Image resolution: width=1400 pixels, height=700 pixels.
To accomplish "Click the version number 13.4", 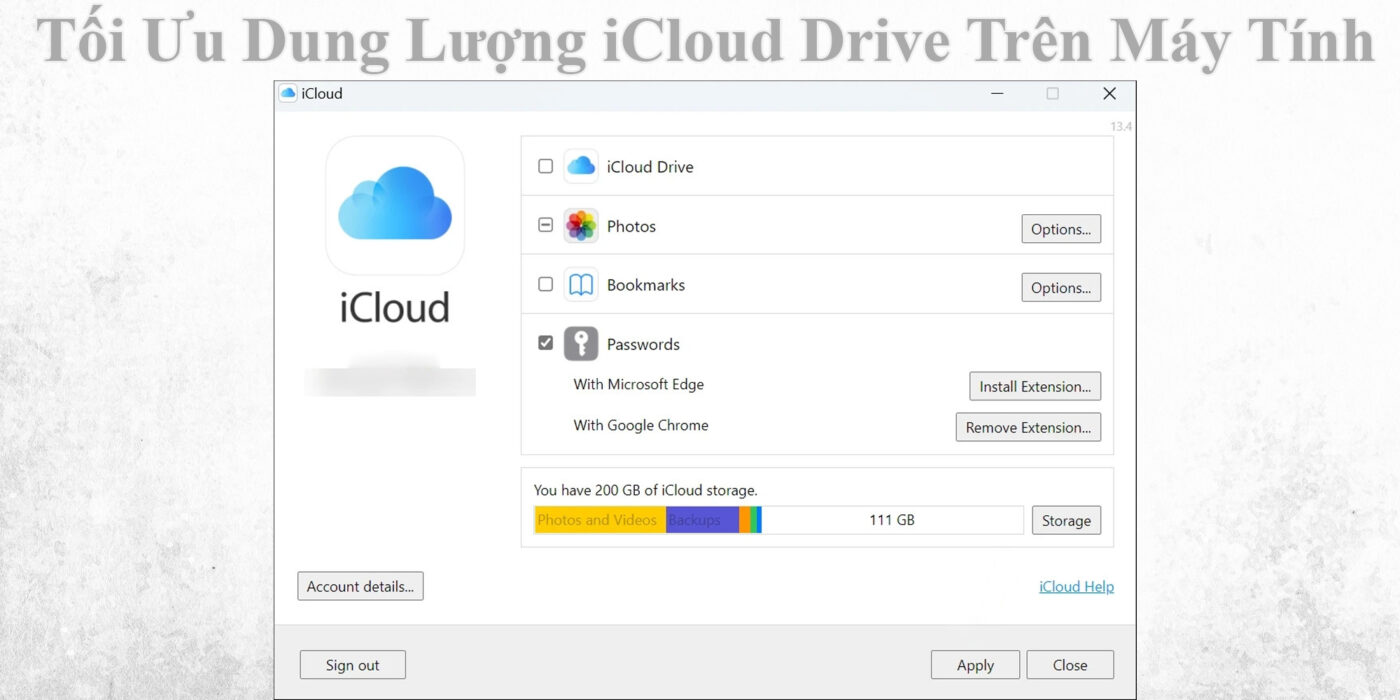I will pos(1121,127).
